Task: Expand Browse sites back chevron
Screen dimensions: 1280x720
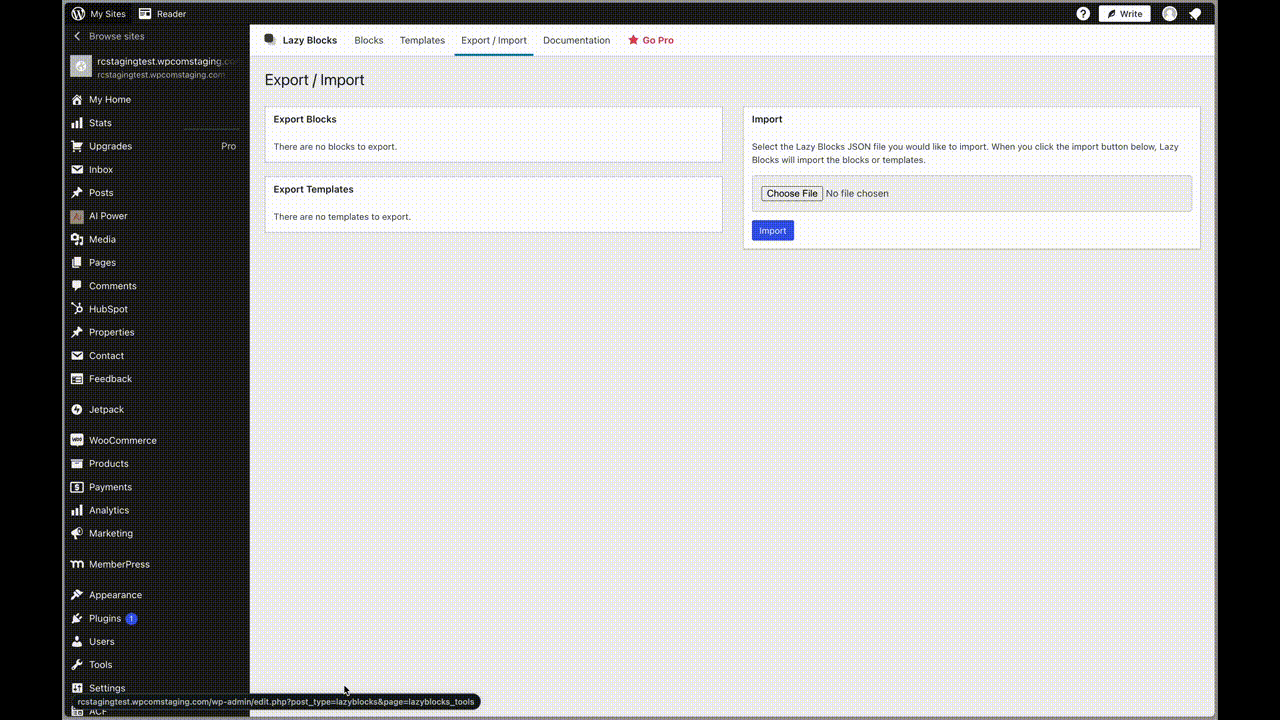Action: (77, 36)
